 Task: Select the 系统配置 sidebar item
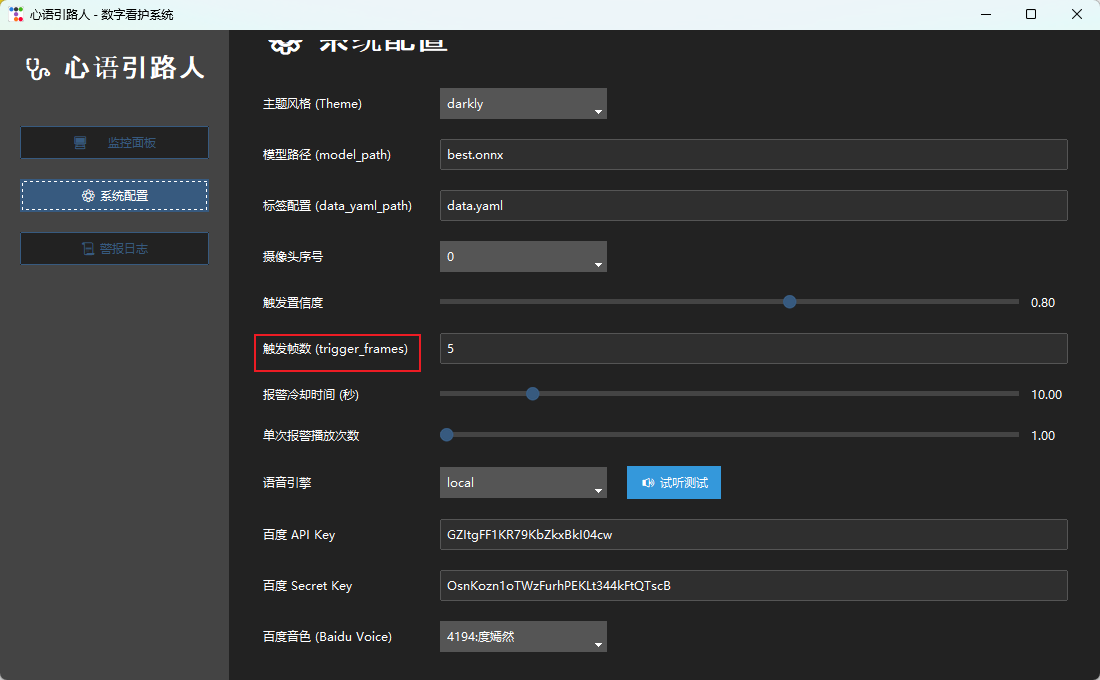[x=114, y=196]
